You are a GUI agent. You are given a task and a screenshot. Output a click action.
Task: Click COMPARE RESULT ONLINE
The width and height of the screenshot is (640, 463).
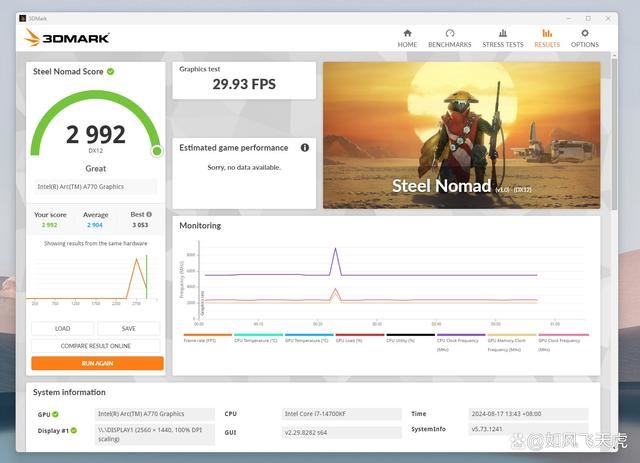(97, 346)
